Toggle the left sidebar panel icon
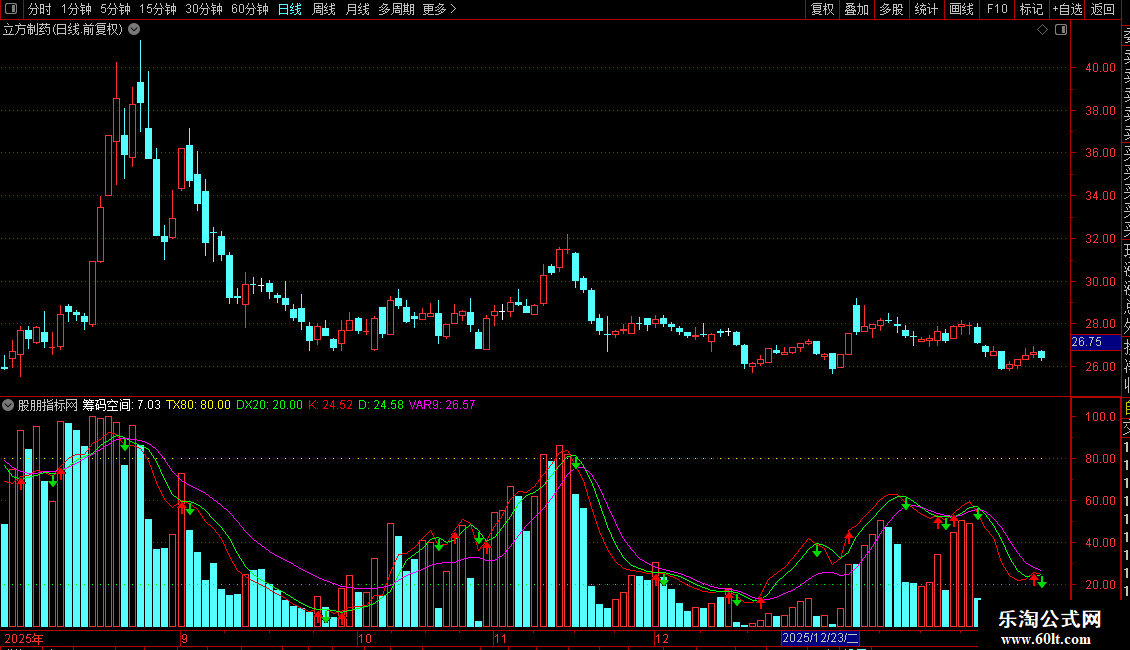1130x650 pixels. coord(11,9)
